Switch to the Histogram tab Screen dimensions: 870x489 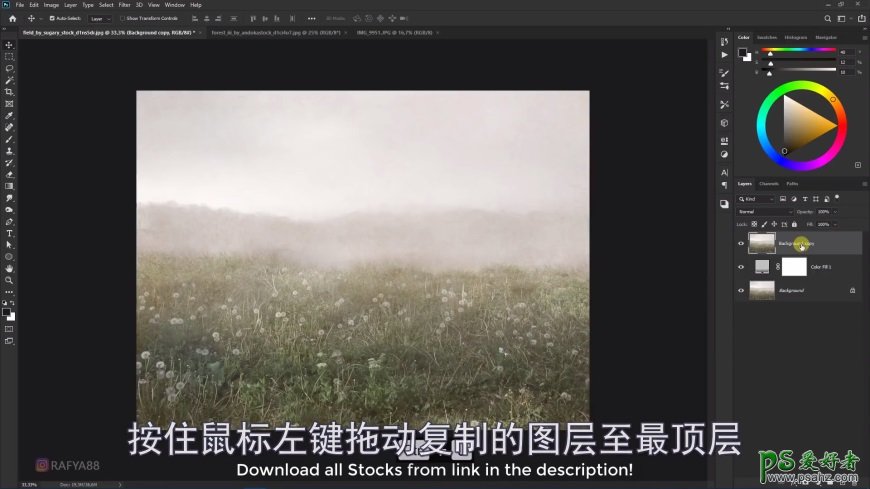click(796, 37)
